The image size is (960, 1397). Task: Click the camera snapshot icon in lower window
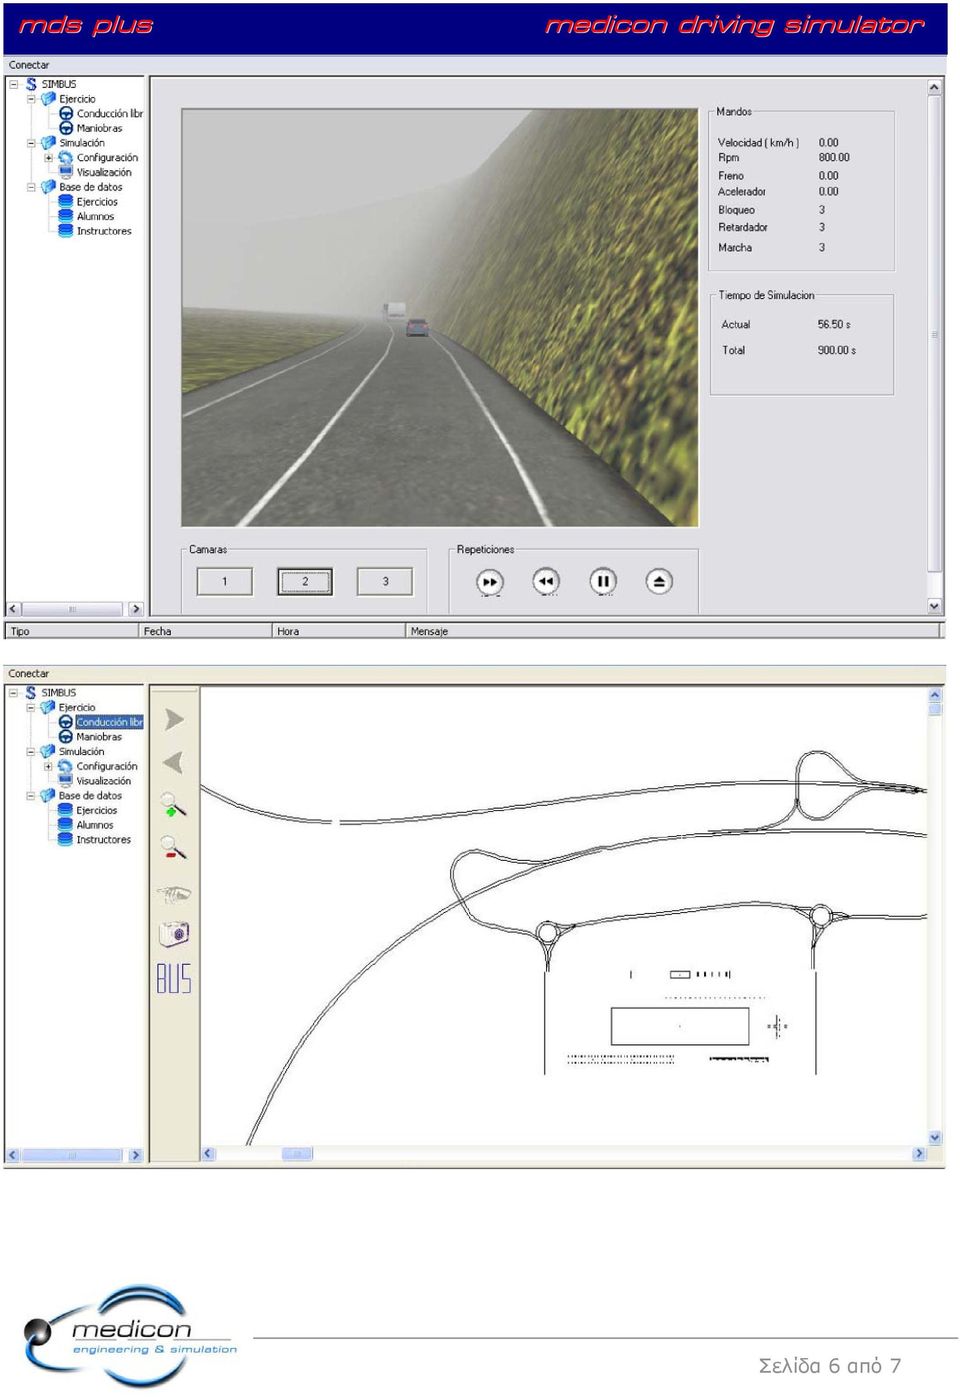point(174,934)
